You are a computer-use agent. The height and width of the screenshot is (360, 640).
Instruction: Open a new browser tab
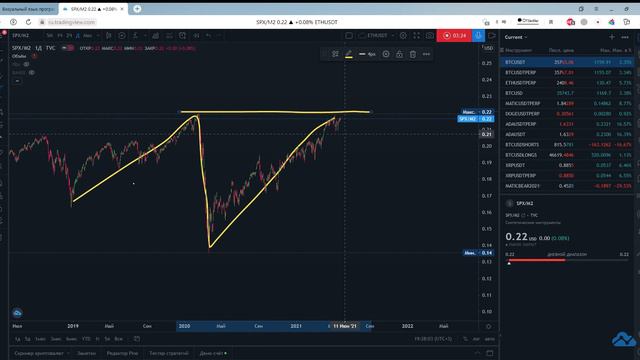pos(137,9)
